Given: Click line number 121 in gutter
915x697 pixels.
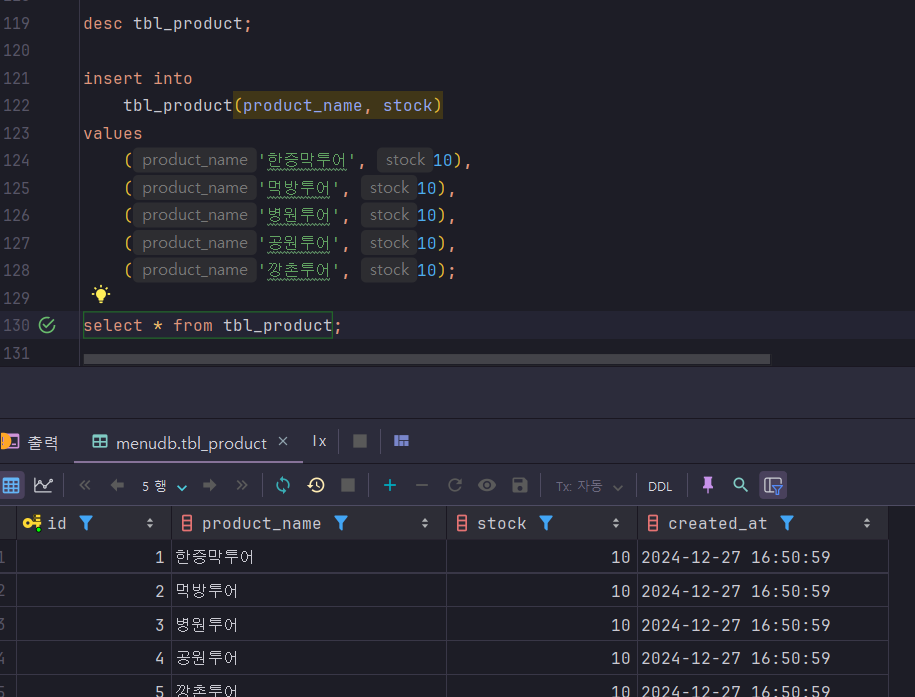Looking at the screenshot, I should [x=16, y=78].
